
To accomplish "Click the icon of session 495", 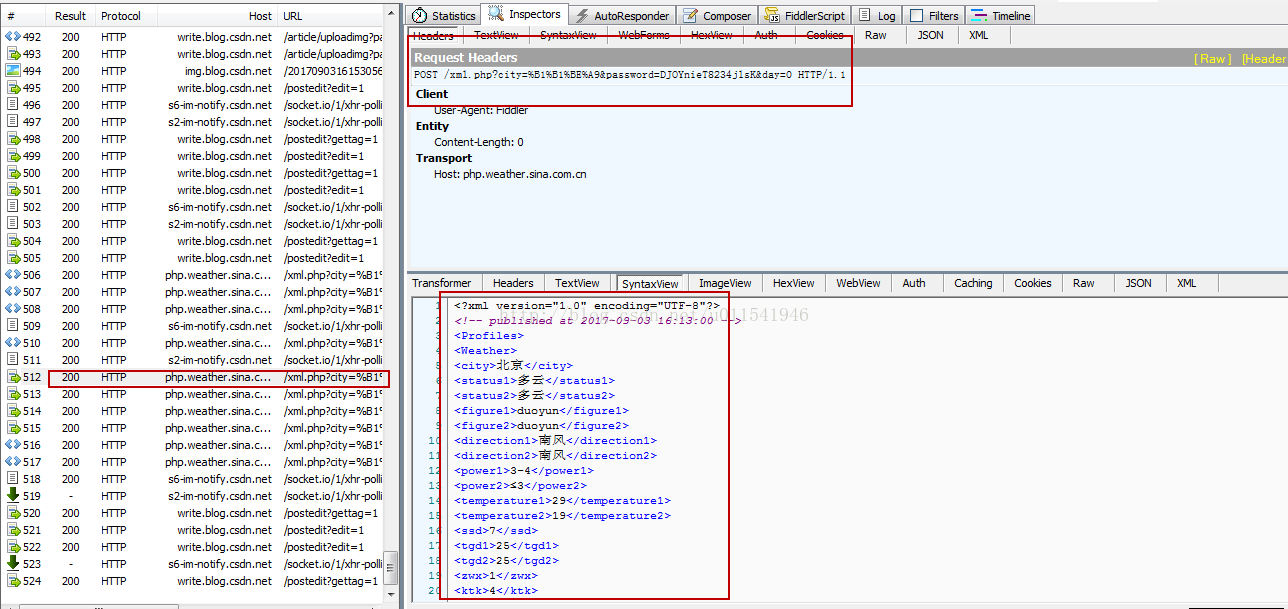I will [13, 88].
